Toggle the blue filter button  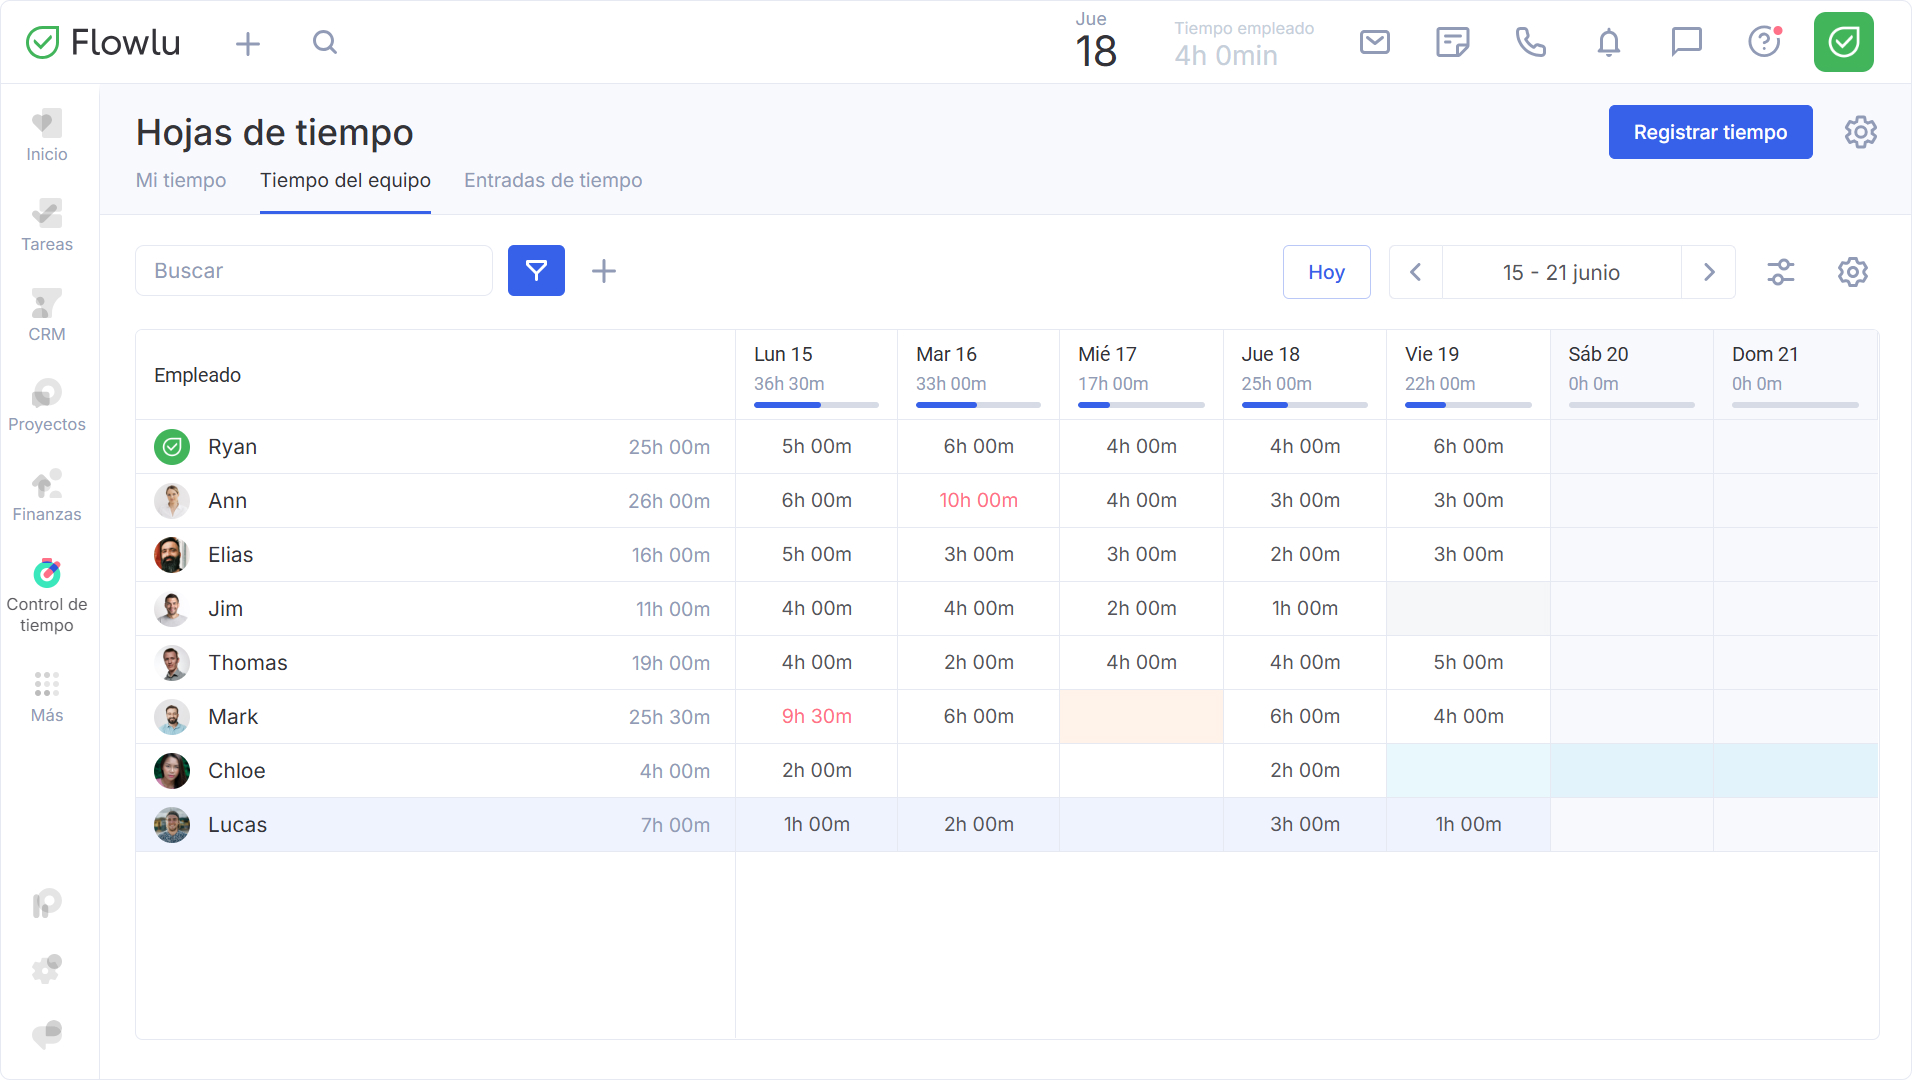point(536,271)
